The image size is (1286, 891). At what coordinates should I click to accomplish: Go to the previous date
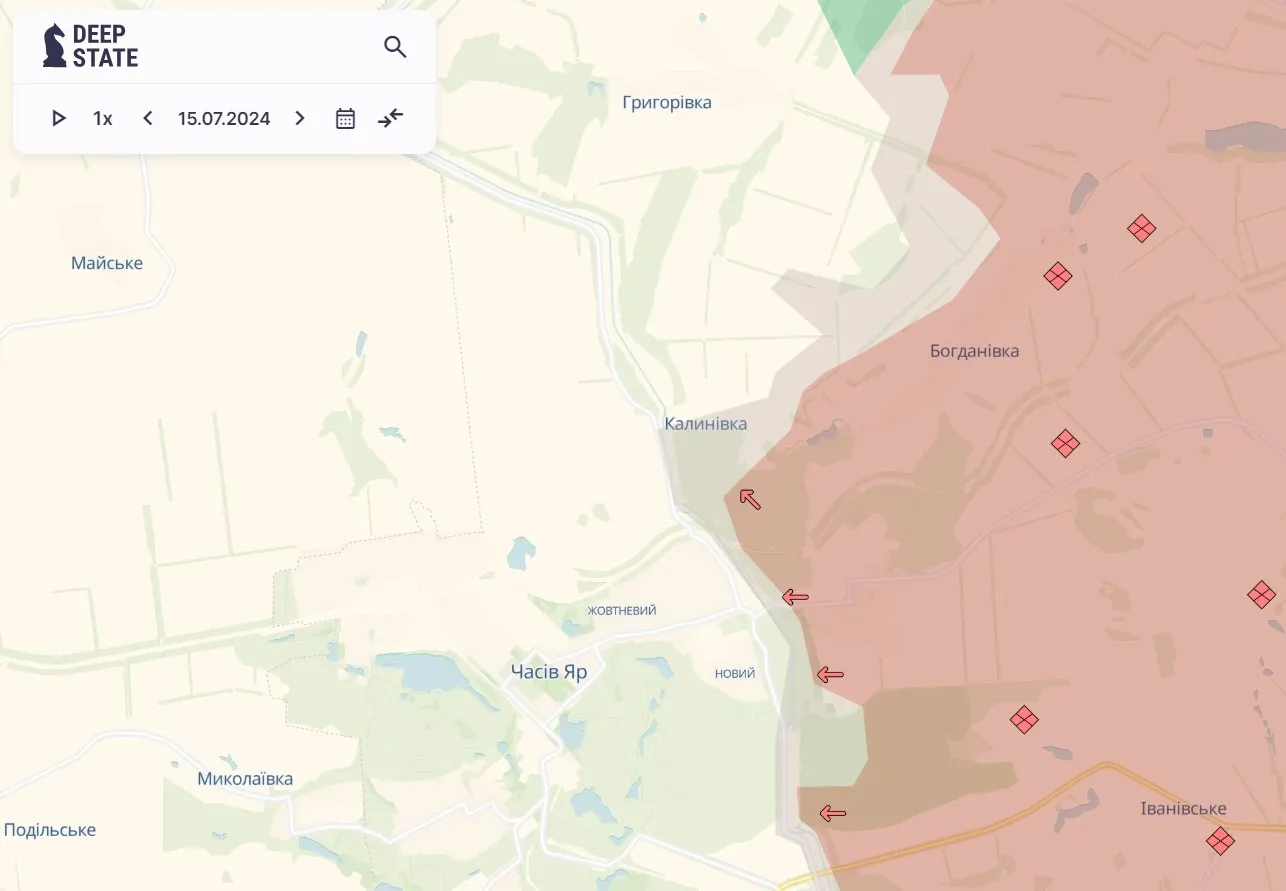point(148,118)
